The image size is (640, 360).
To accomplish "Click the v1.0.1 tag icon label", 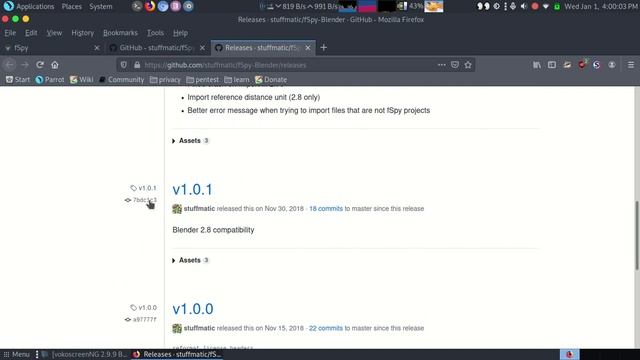I will click(143, 188).
